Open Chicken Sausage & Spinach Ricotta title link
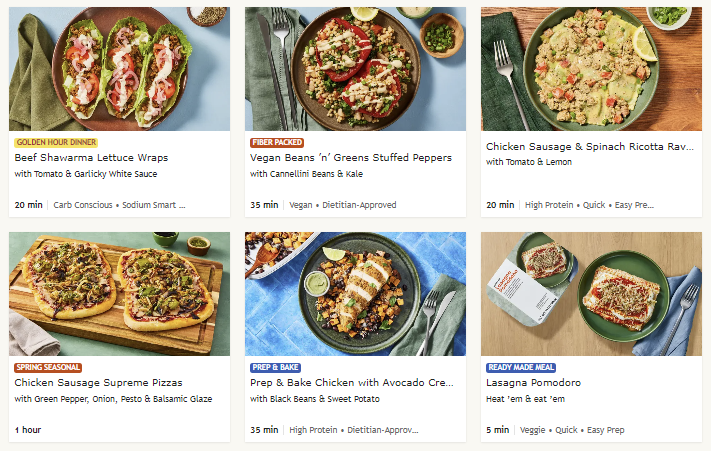711x451 pixels. (x=589, y=147)
